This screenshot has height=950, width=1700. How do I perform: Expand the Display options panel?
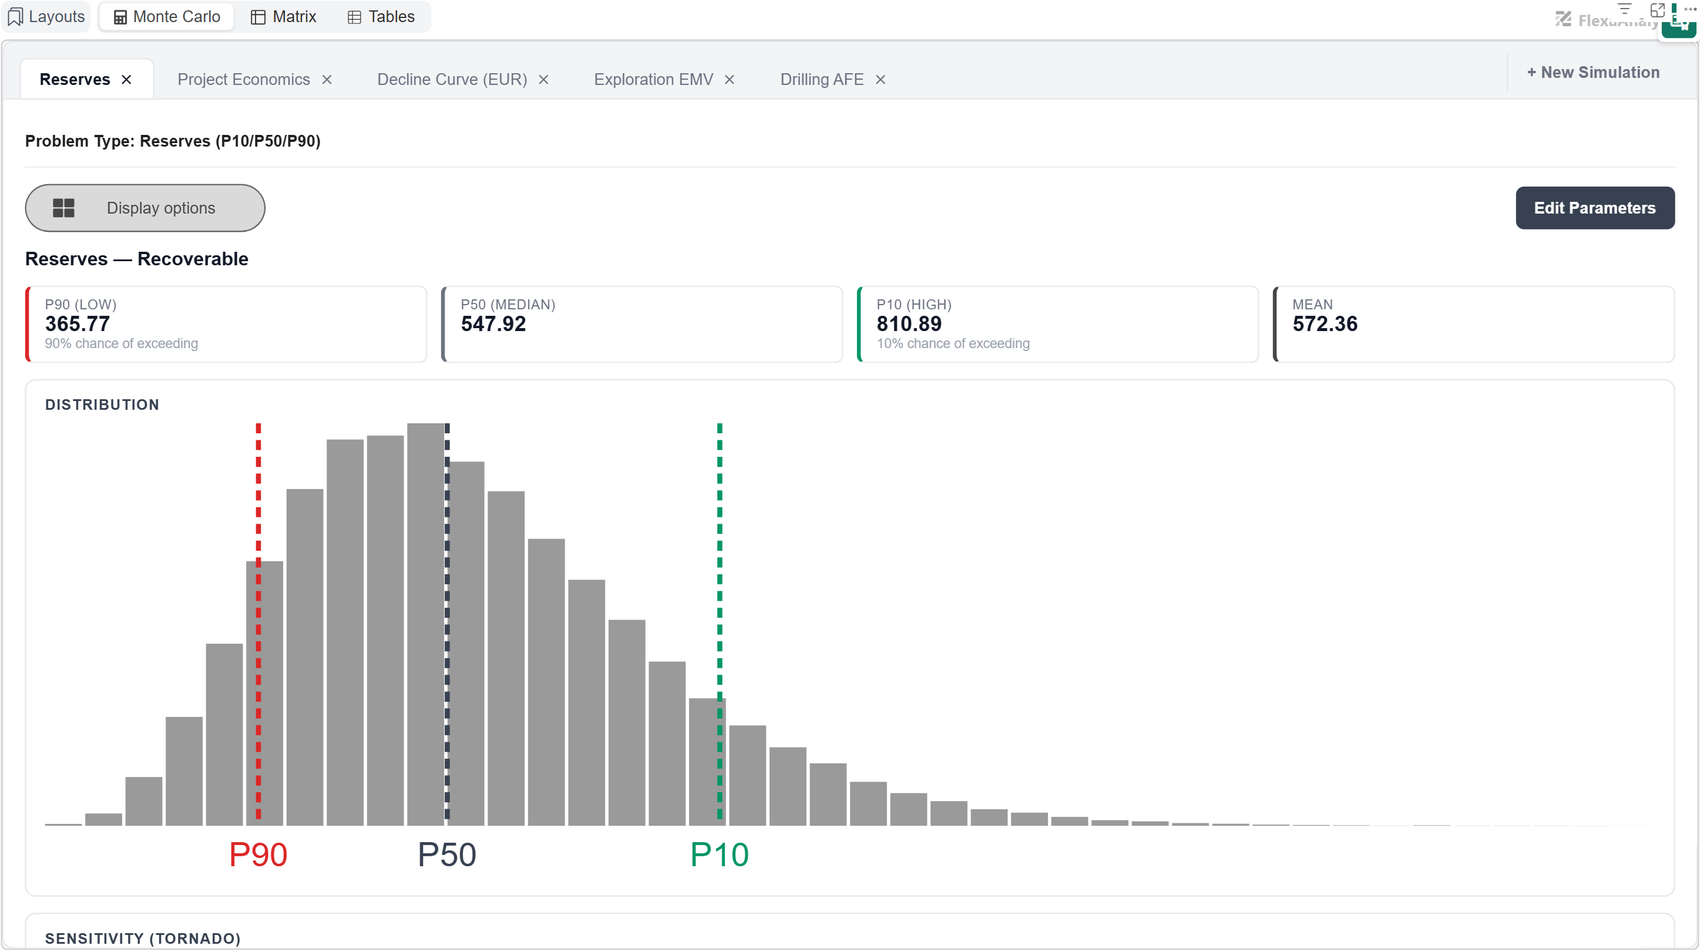[145, 208]
